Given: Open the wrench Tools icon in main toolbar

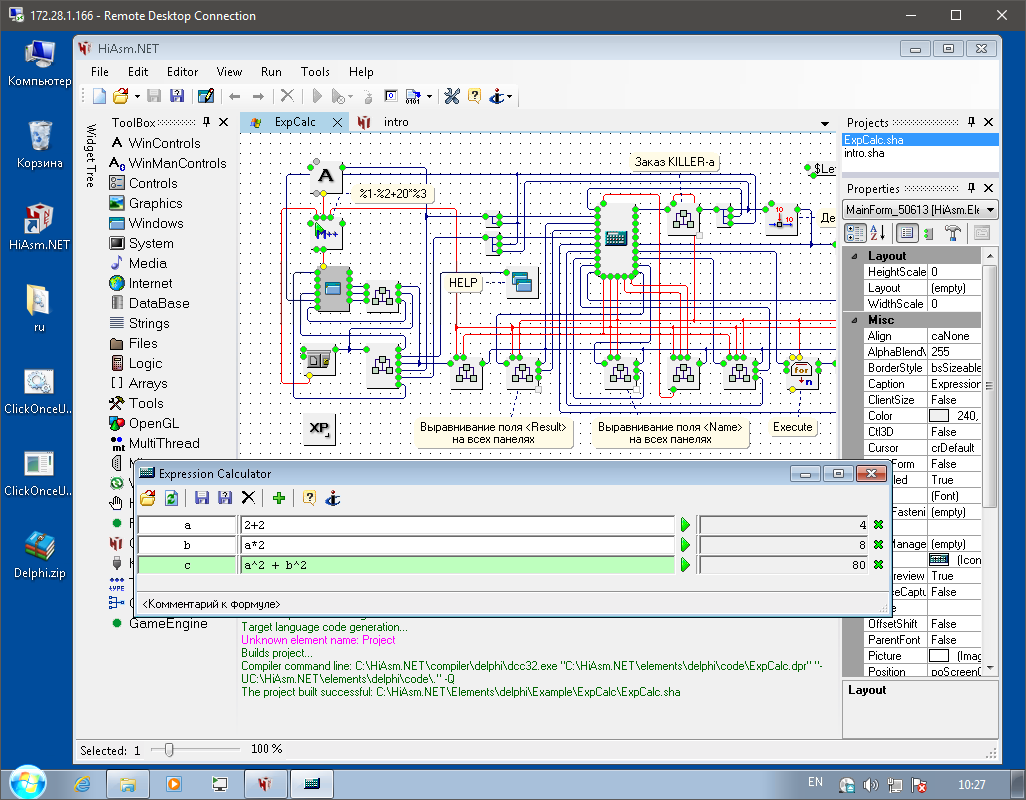Looking at the screenshot, I should [451, 96].
